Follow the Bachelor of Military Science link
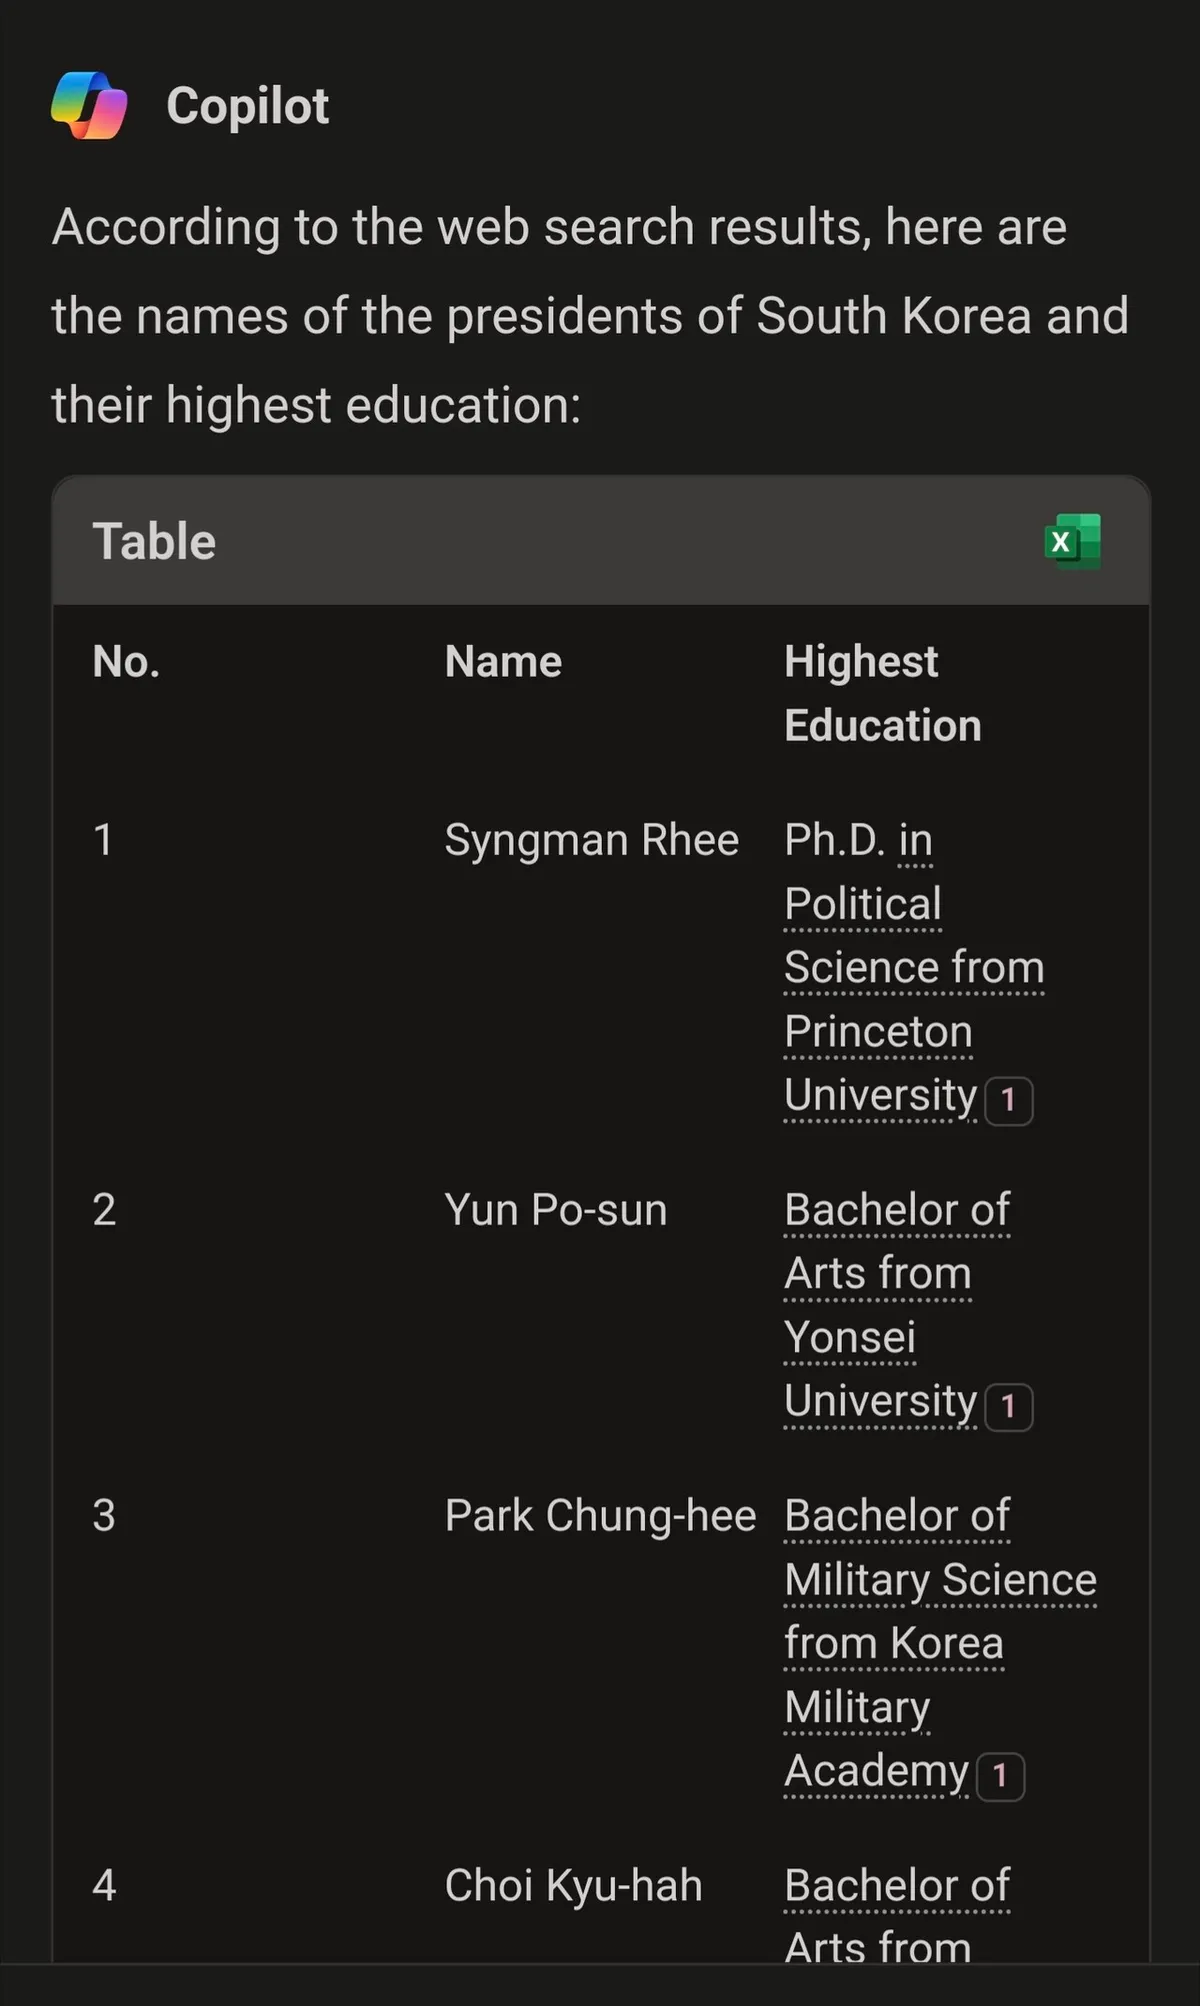 pos(940,1579)
